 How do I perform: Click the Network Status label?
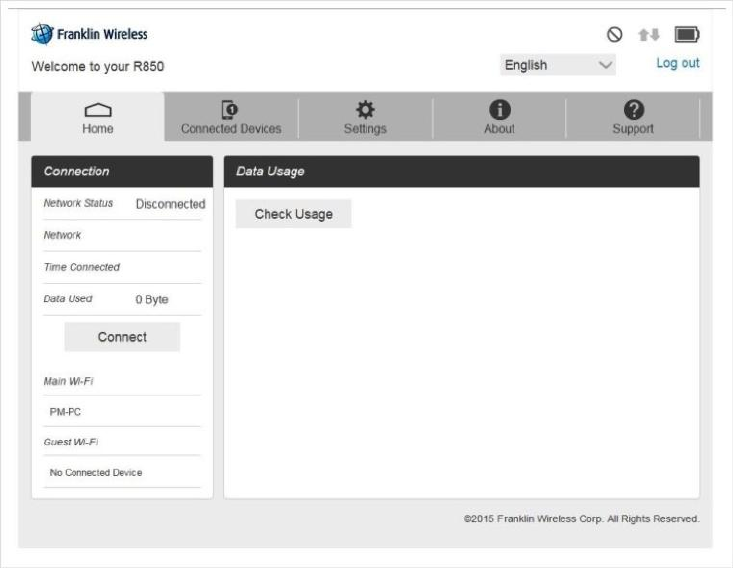tap(78, 203)
